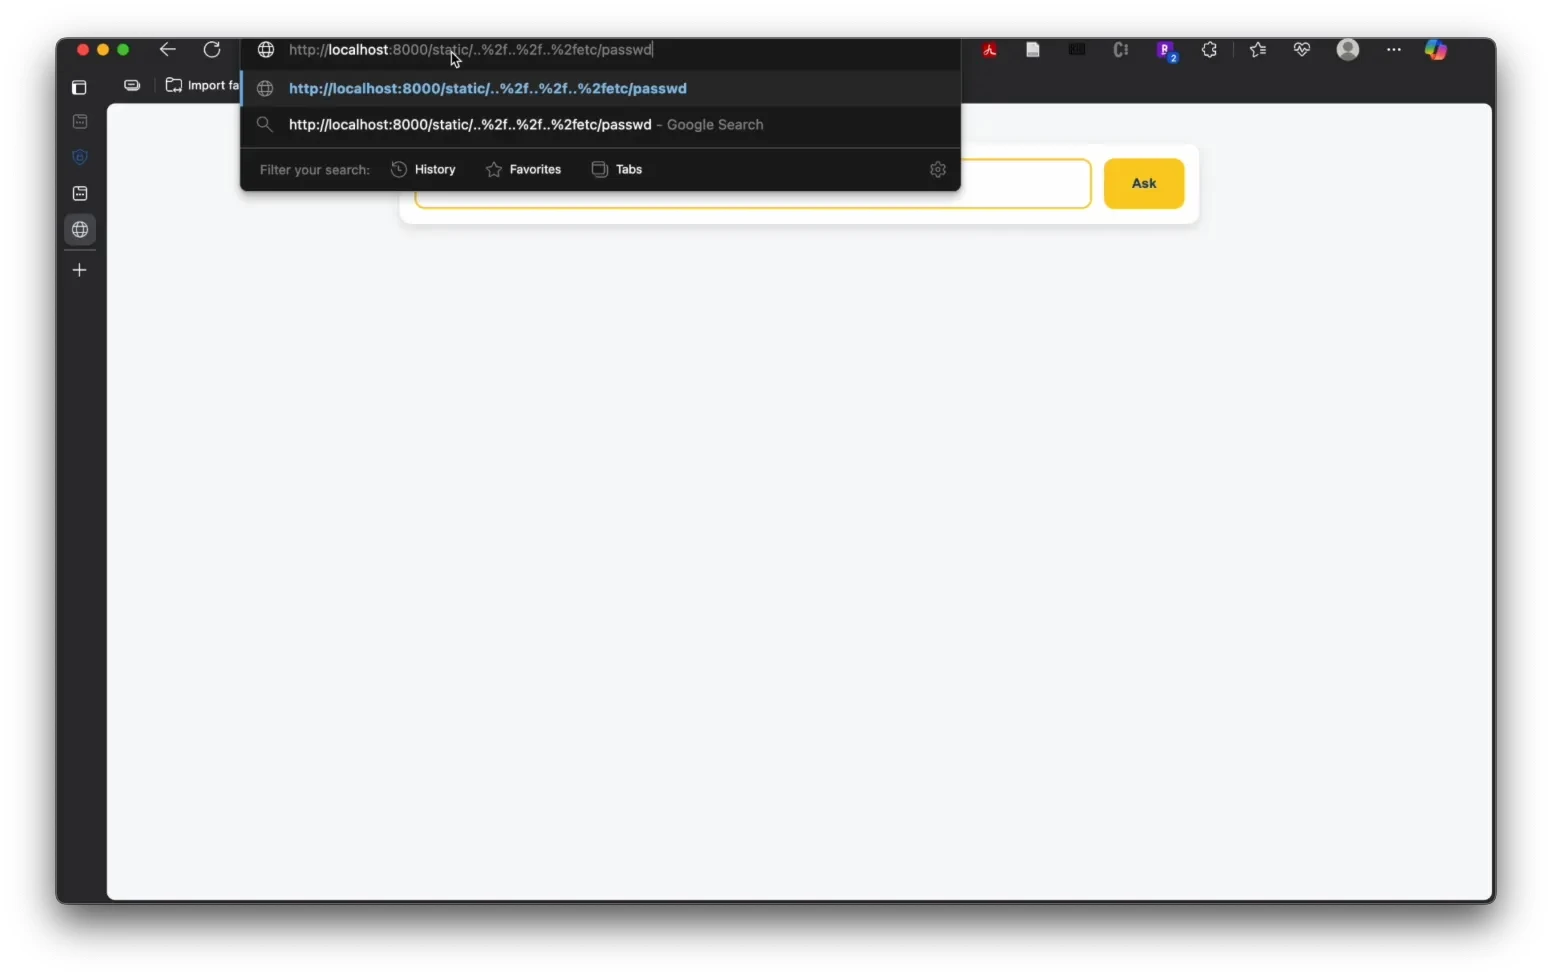Screen dimensions: 1552x978
Task: Open the Adobe Acrobat extension
Action: [x=989, y=50]
